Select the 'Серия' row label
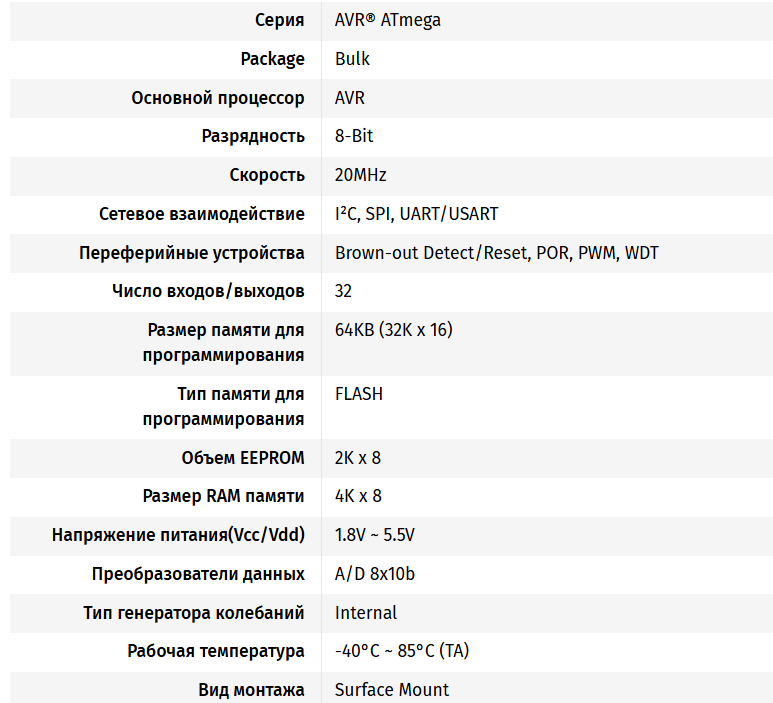Viewport: 773px width, 703px height. point(275,20)
